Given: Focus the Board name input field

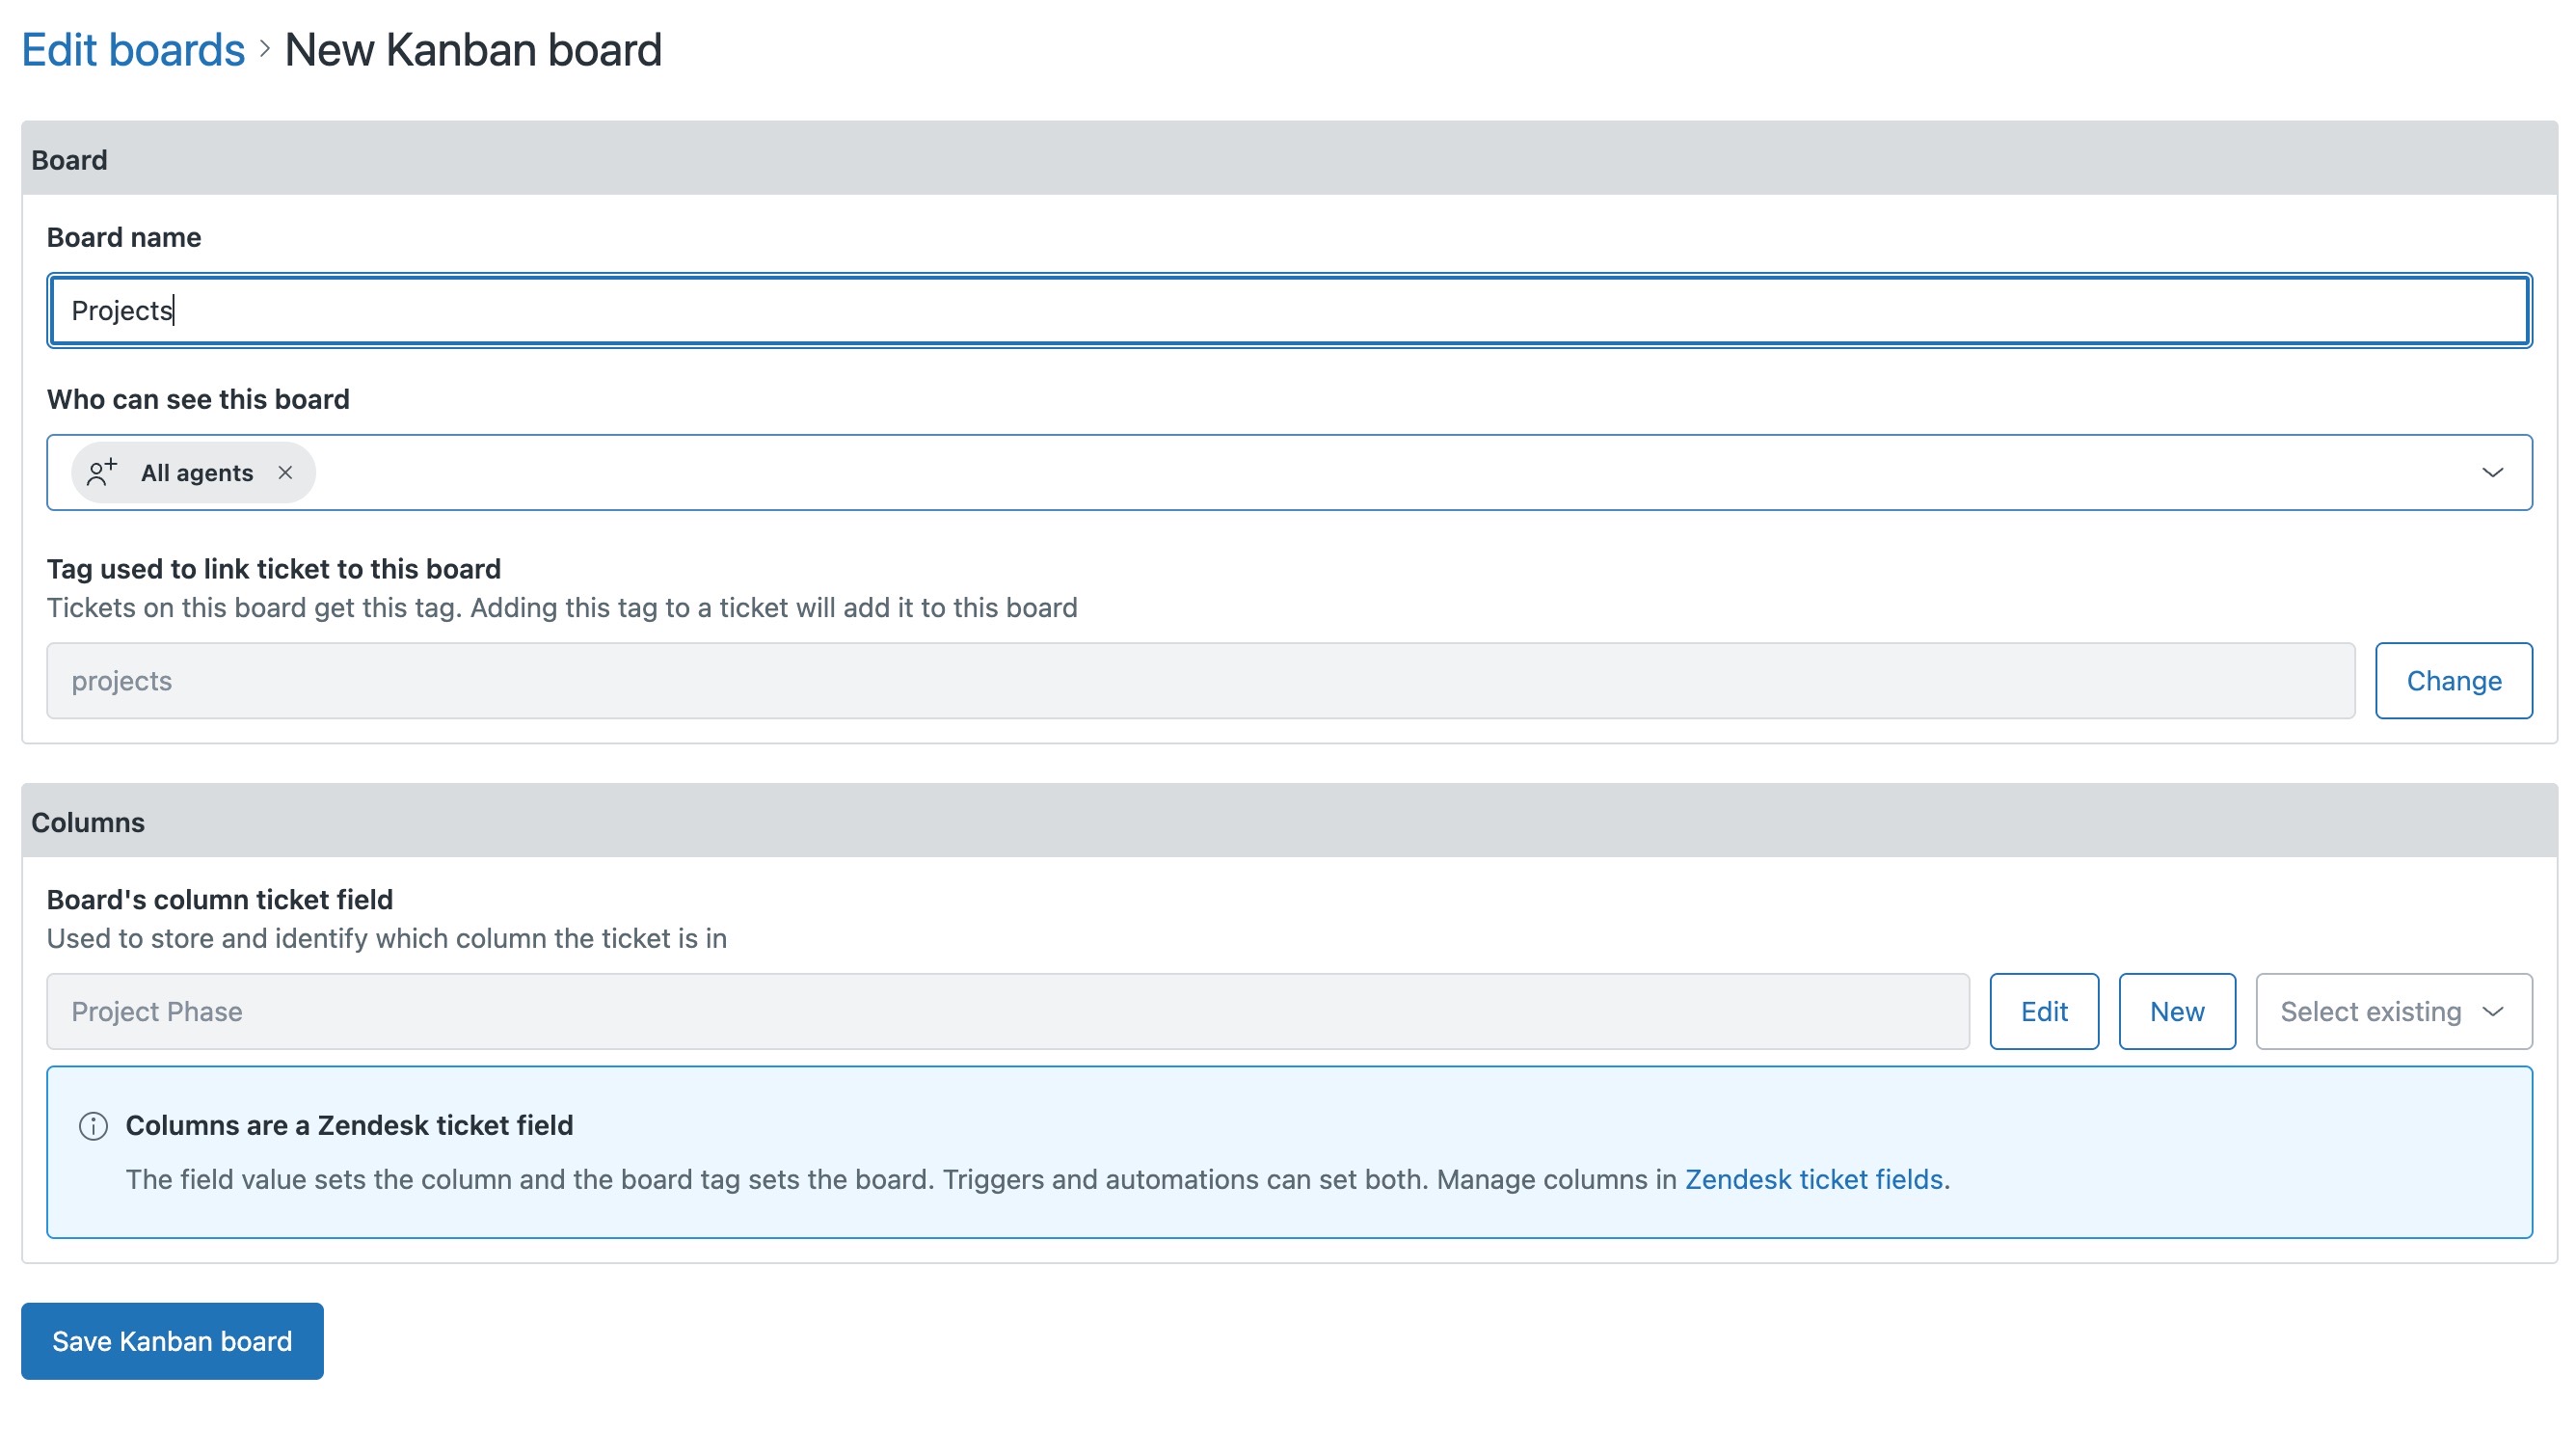Looking at the screenshot, I should click(1289, 310).
